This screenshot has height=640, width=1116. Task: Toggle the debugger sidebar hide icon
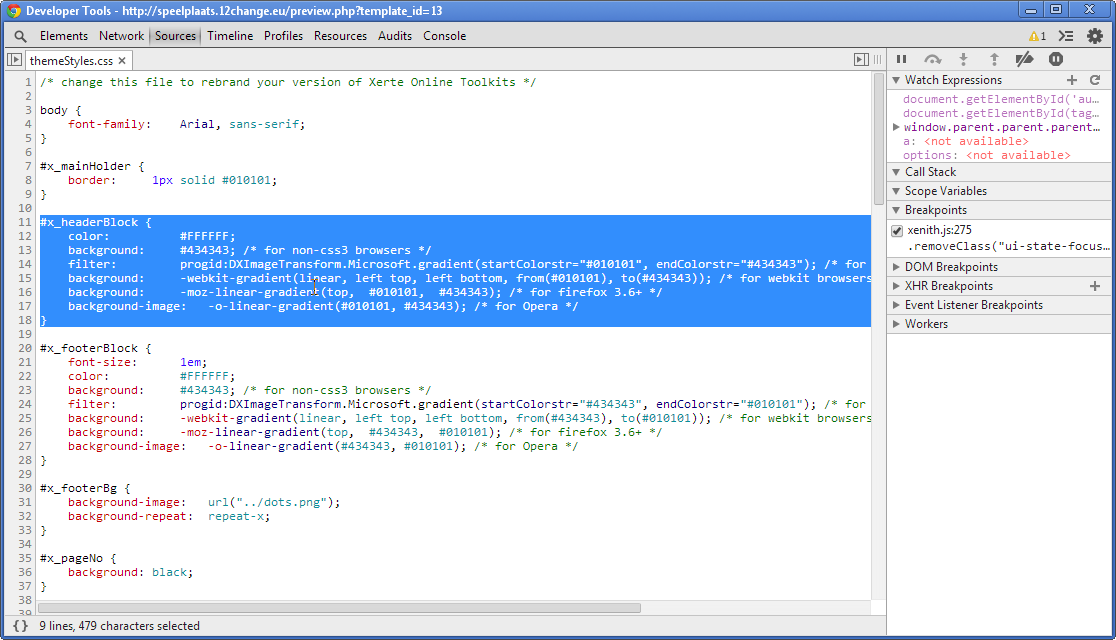[x=860, y=60]
